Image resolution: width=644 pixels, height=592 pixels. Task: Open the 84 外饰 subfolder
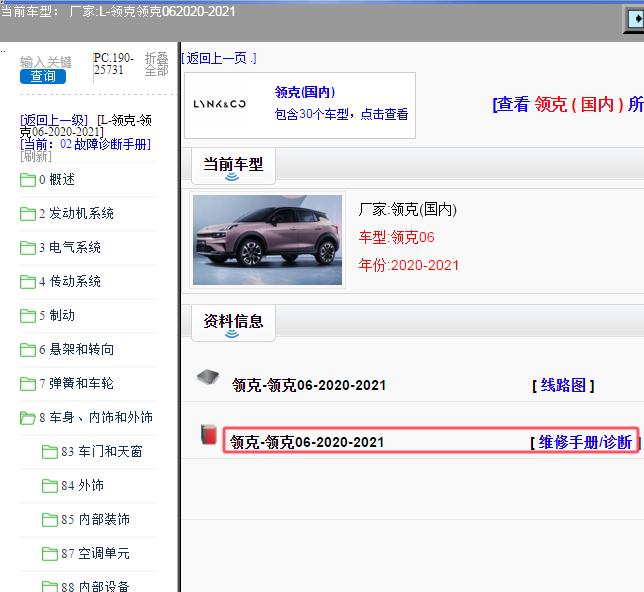tap(83, 486)
